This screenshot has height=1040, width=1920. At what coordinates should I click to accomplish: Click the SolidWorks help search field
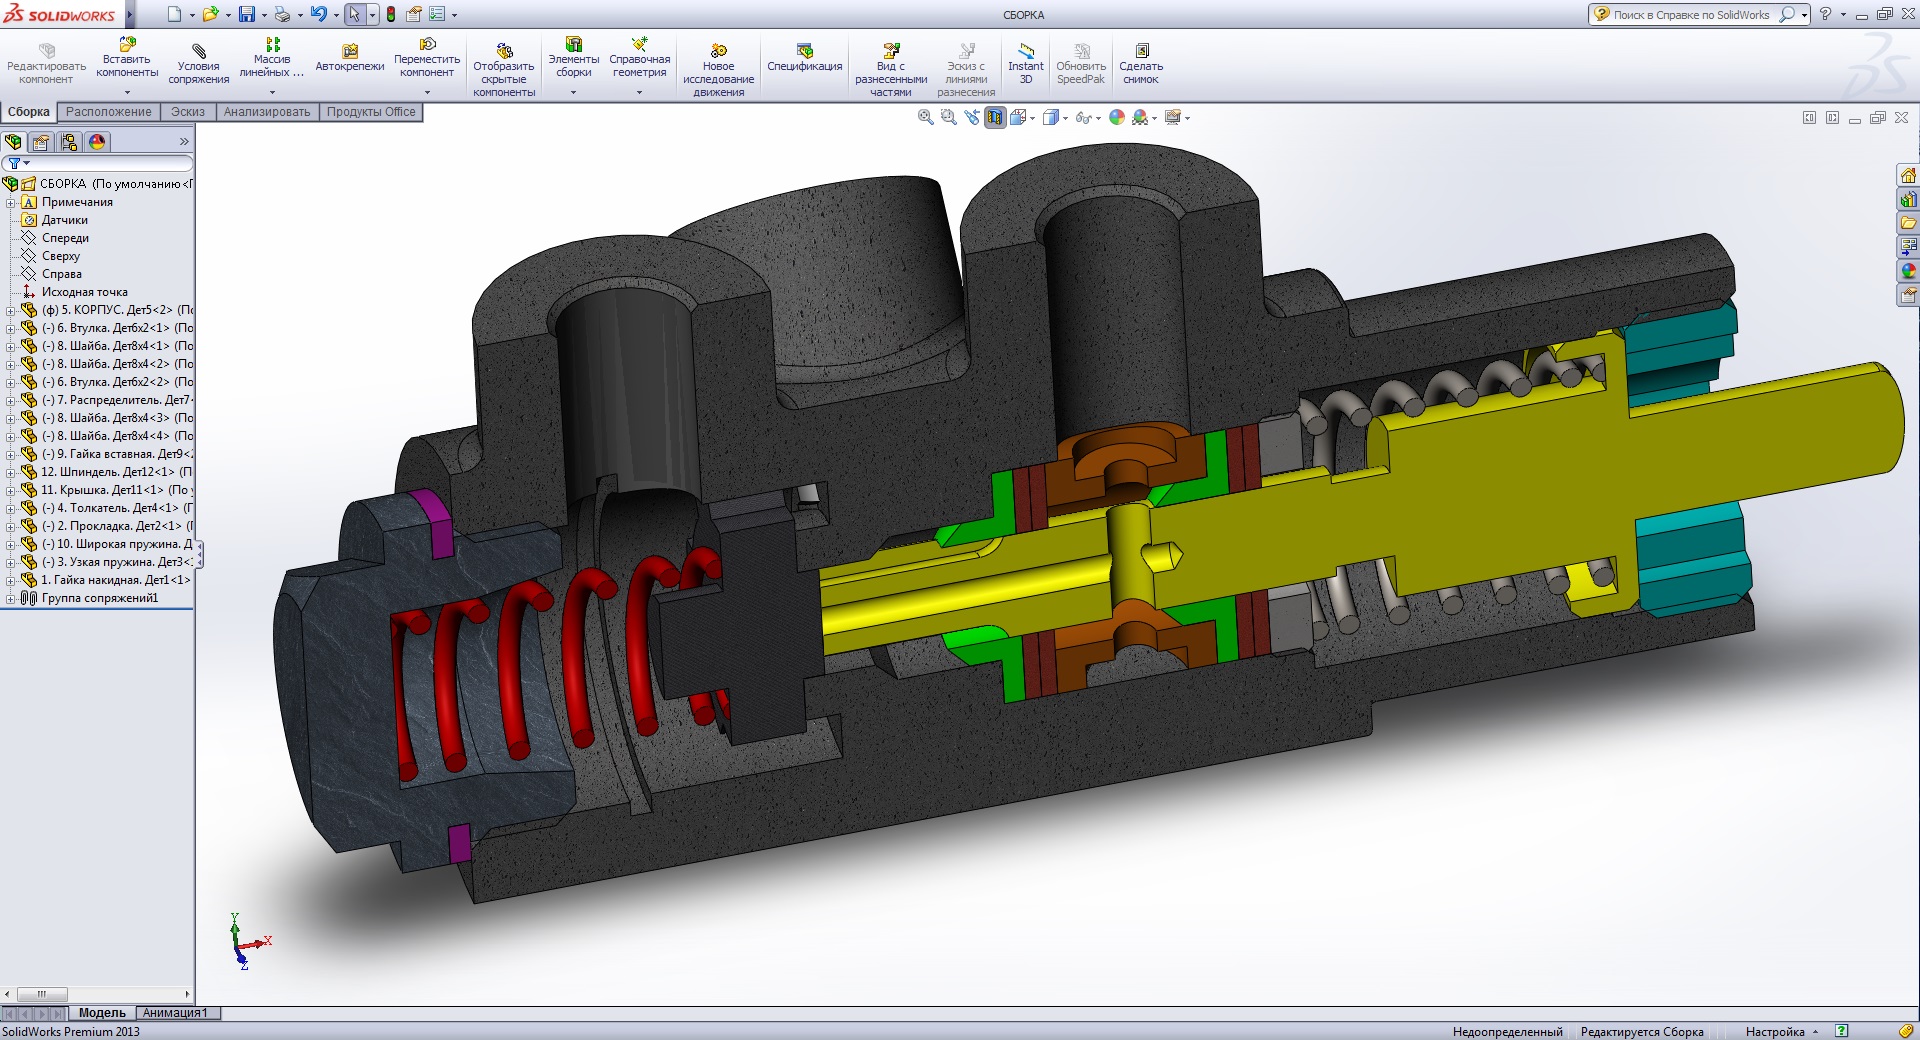[1690, 15]
